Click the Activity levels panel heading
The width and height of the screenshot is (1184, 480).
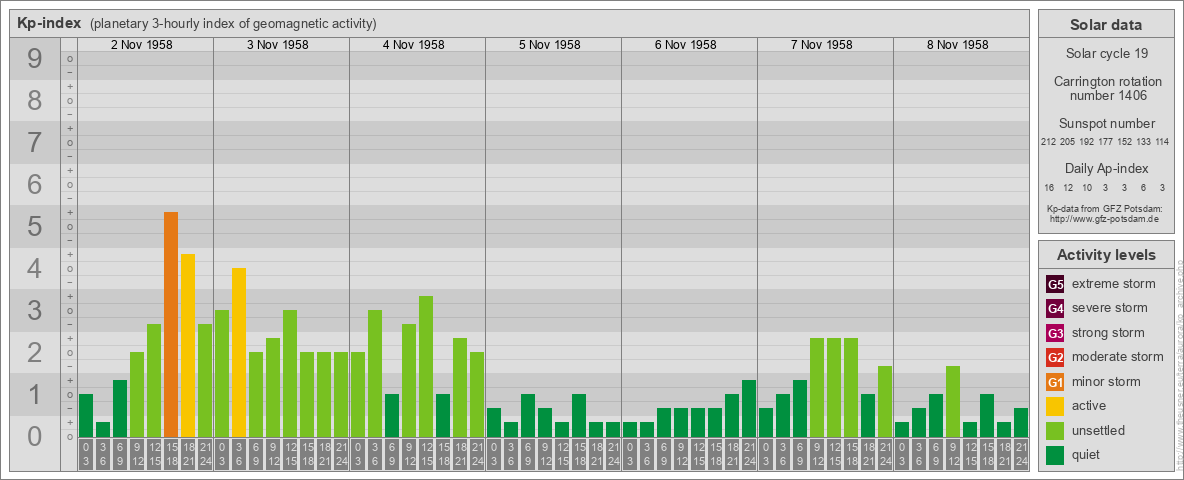(1106, 255)
